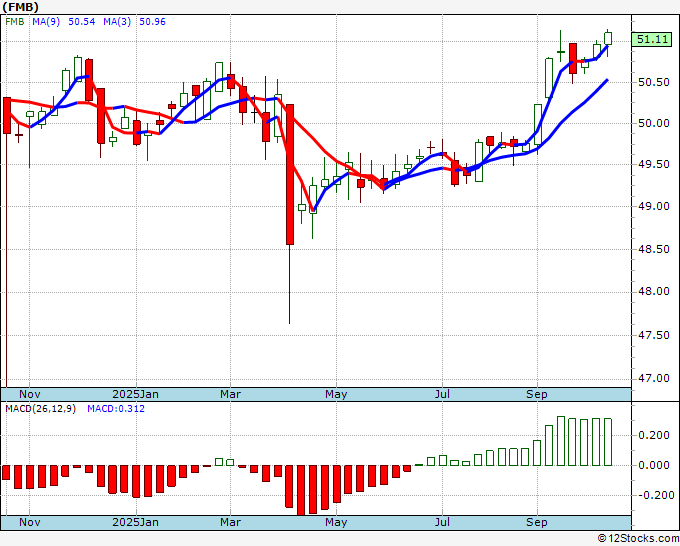Image resolution: width=680 pixels, height=546 pixels.
Task: Click the tallest green MACD bar in September
Action: [561, 441]
